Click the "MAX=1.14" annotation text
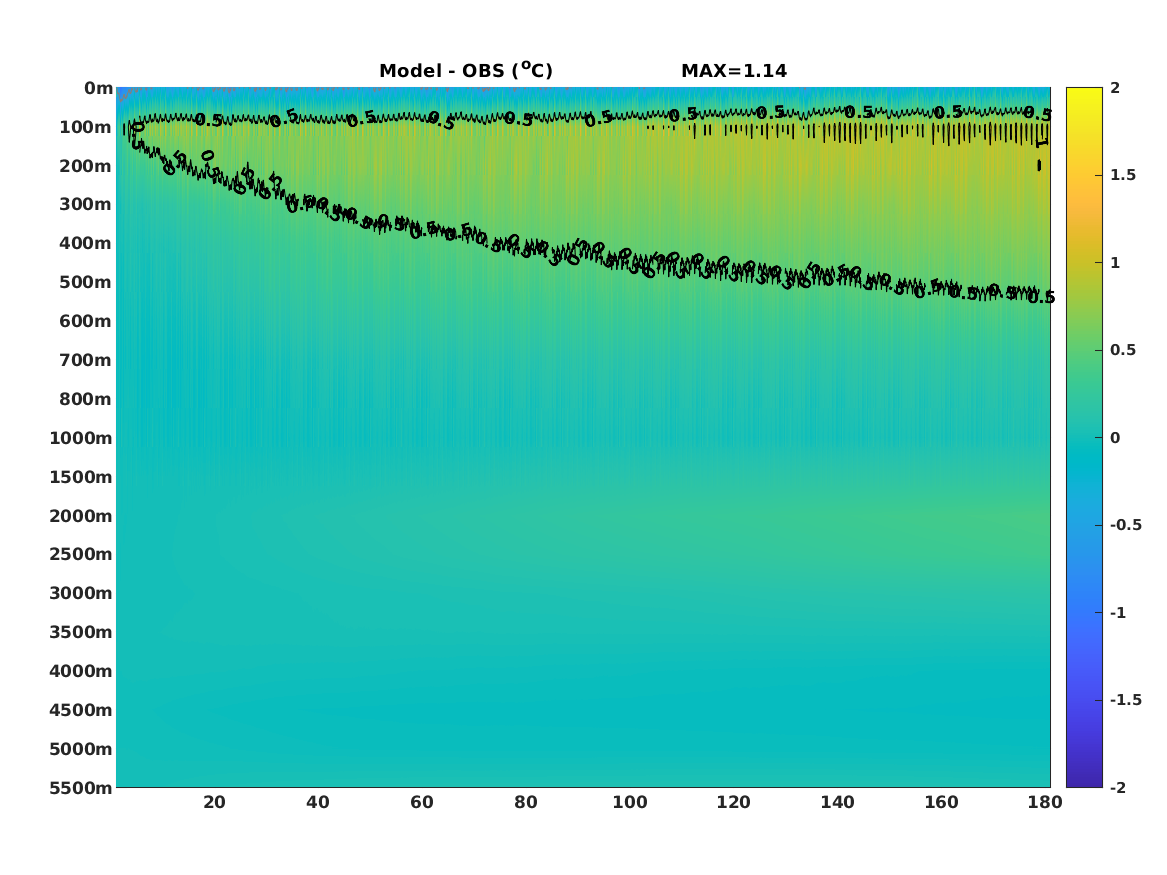 pos(734,71)
